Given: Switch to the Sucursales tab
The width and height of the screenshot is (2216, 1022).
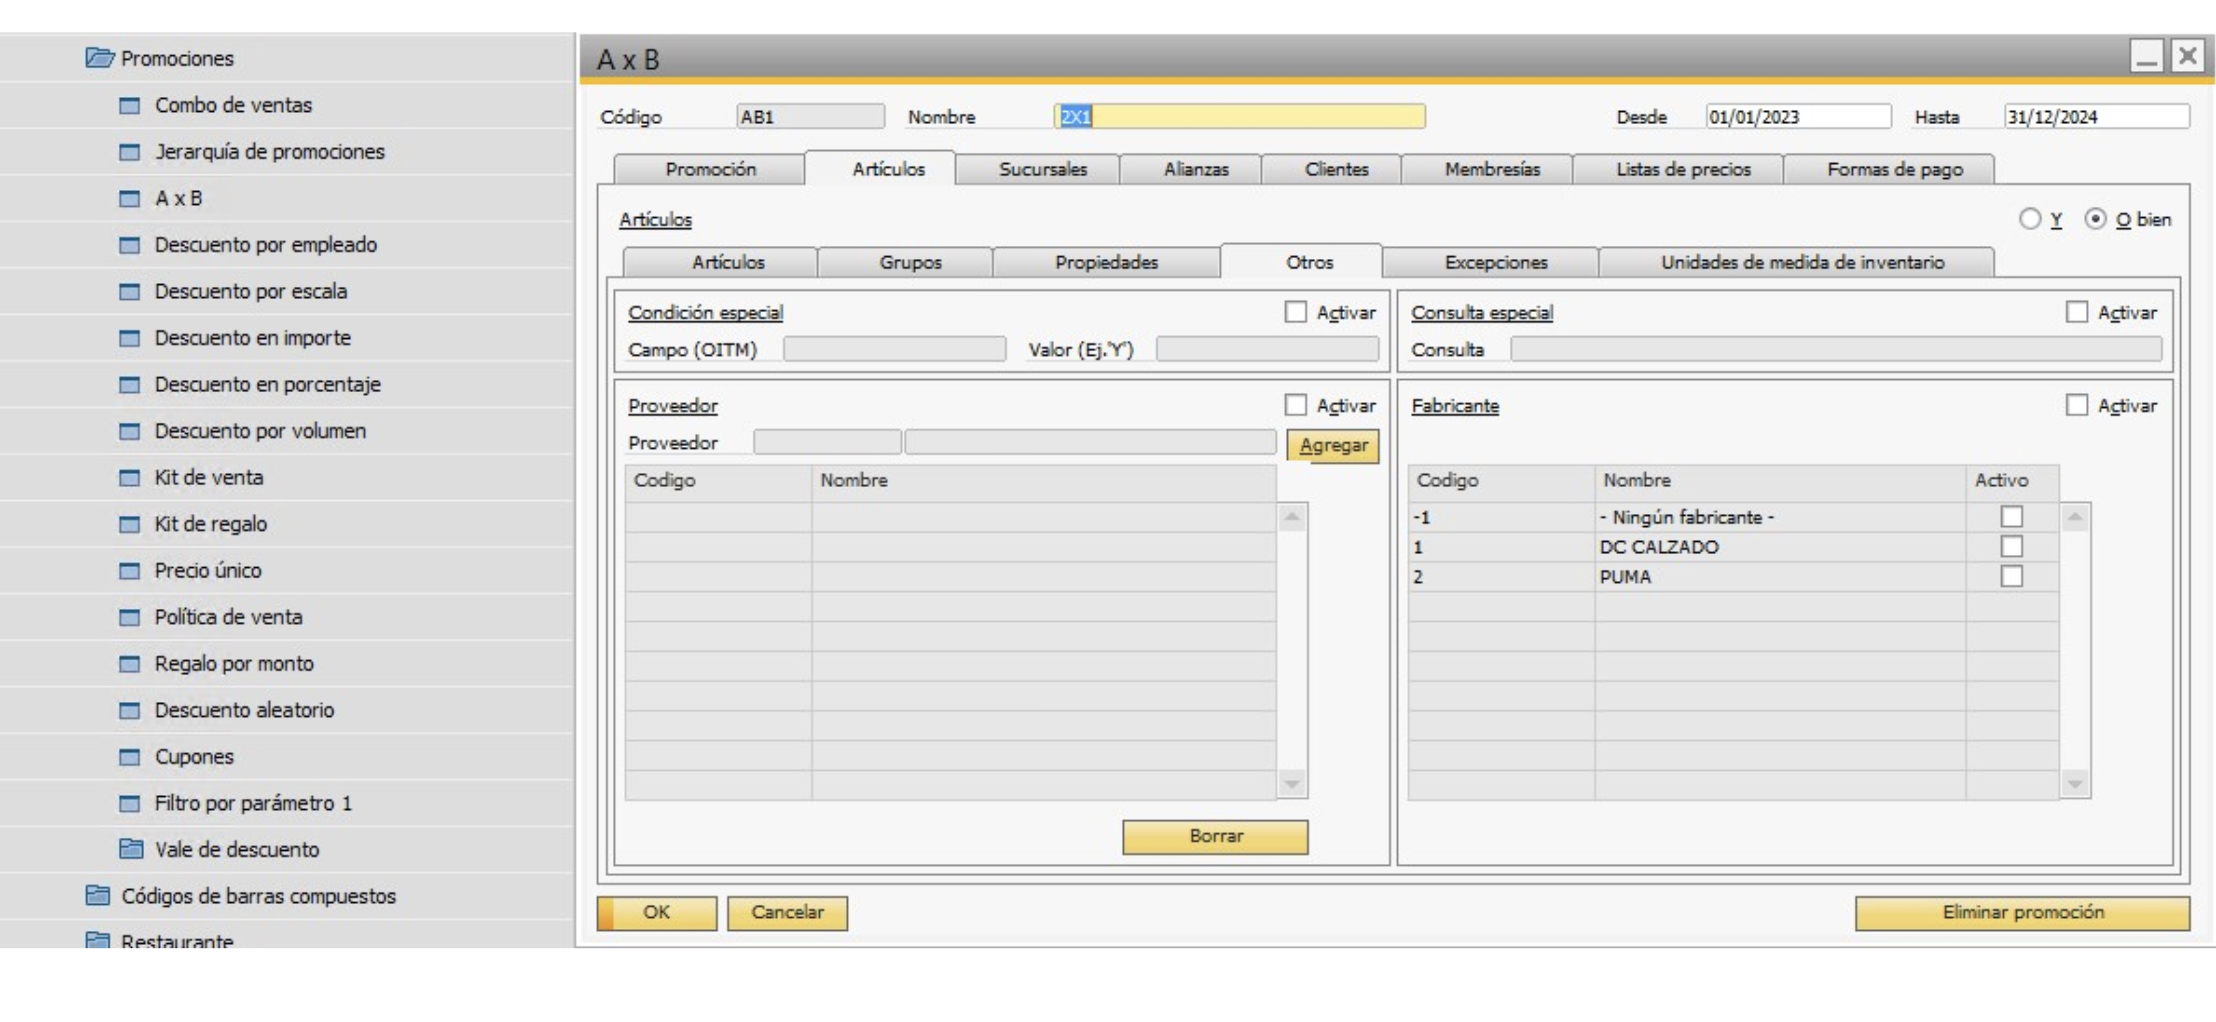Looking at the screenshot, I should coord(1042,169).
